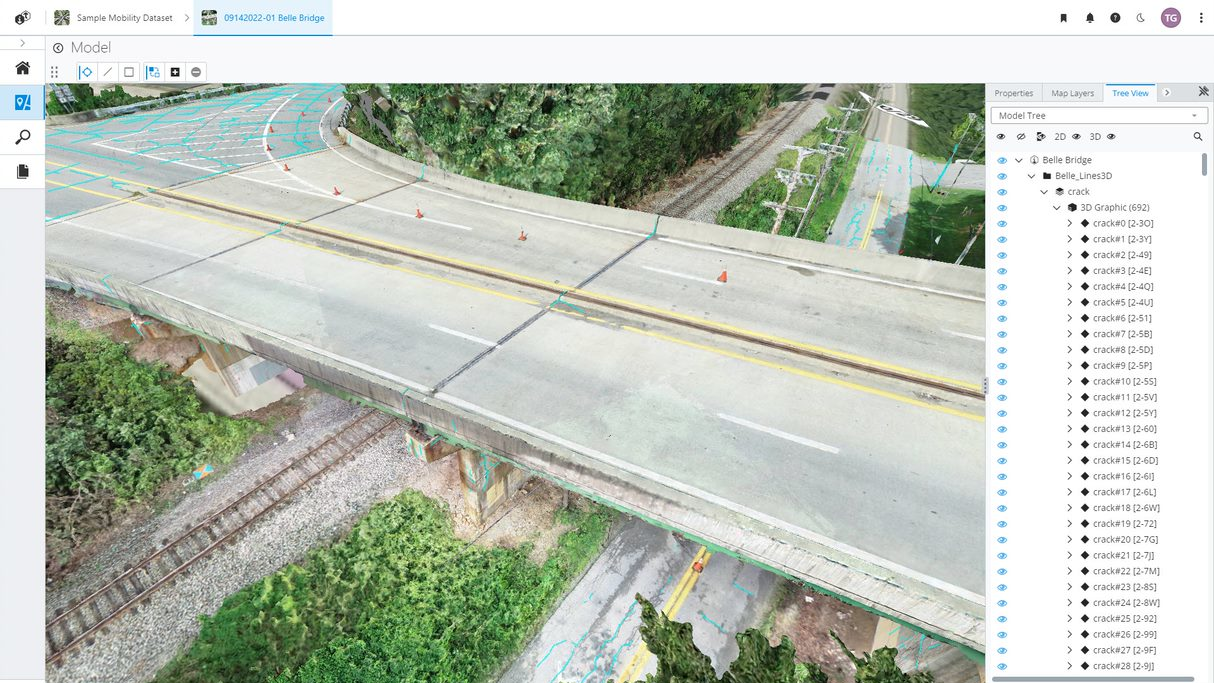Open the documents panel from left sidebar

click(x=21, y=170)
